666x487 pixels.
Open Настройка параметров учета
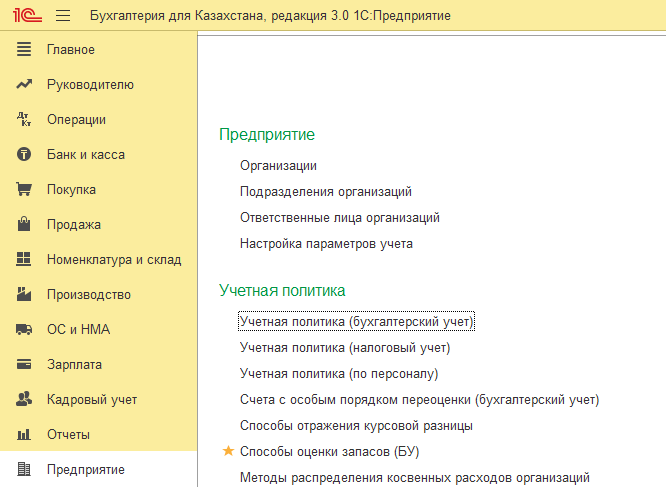326,244
